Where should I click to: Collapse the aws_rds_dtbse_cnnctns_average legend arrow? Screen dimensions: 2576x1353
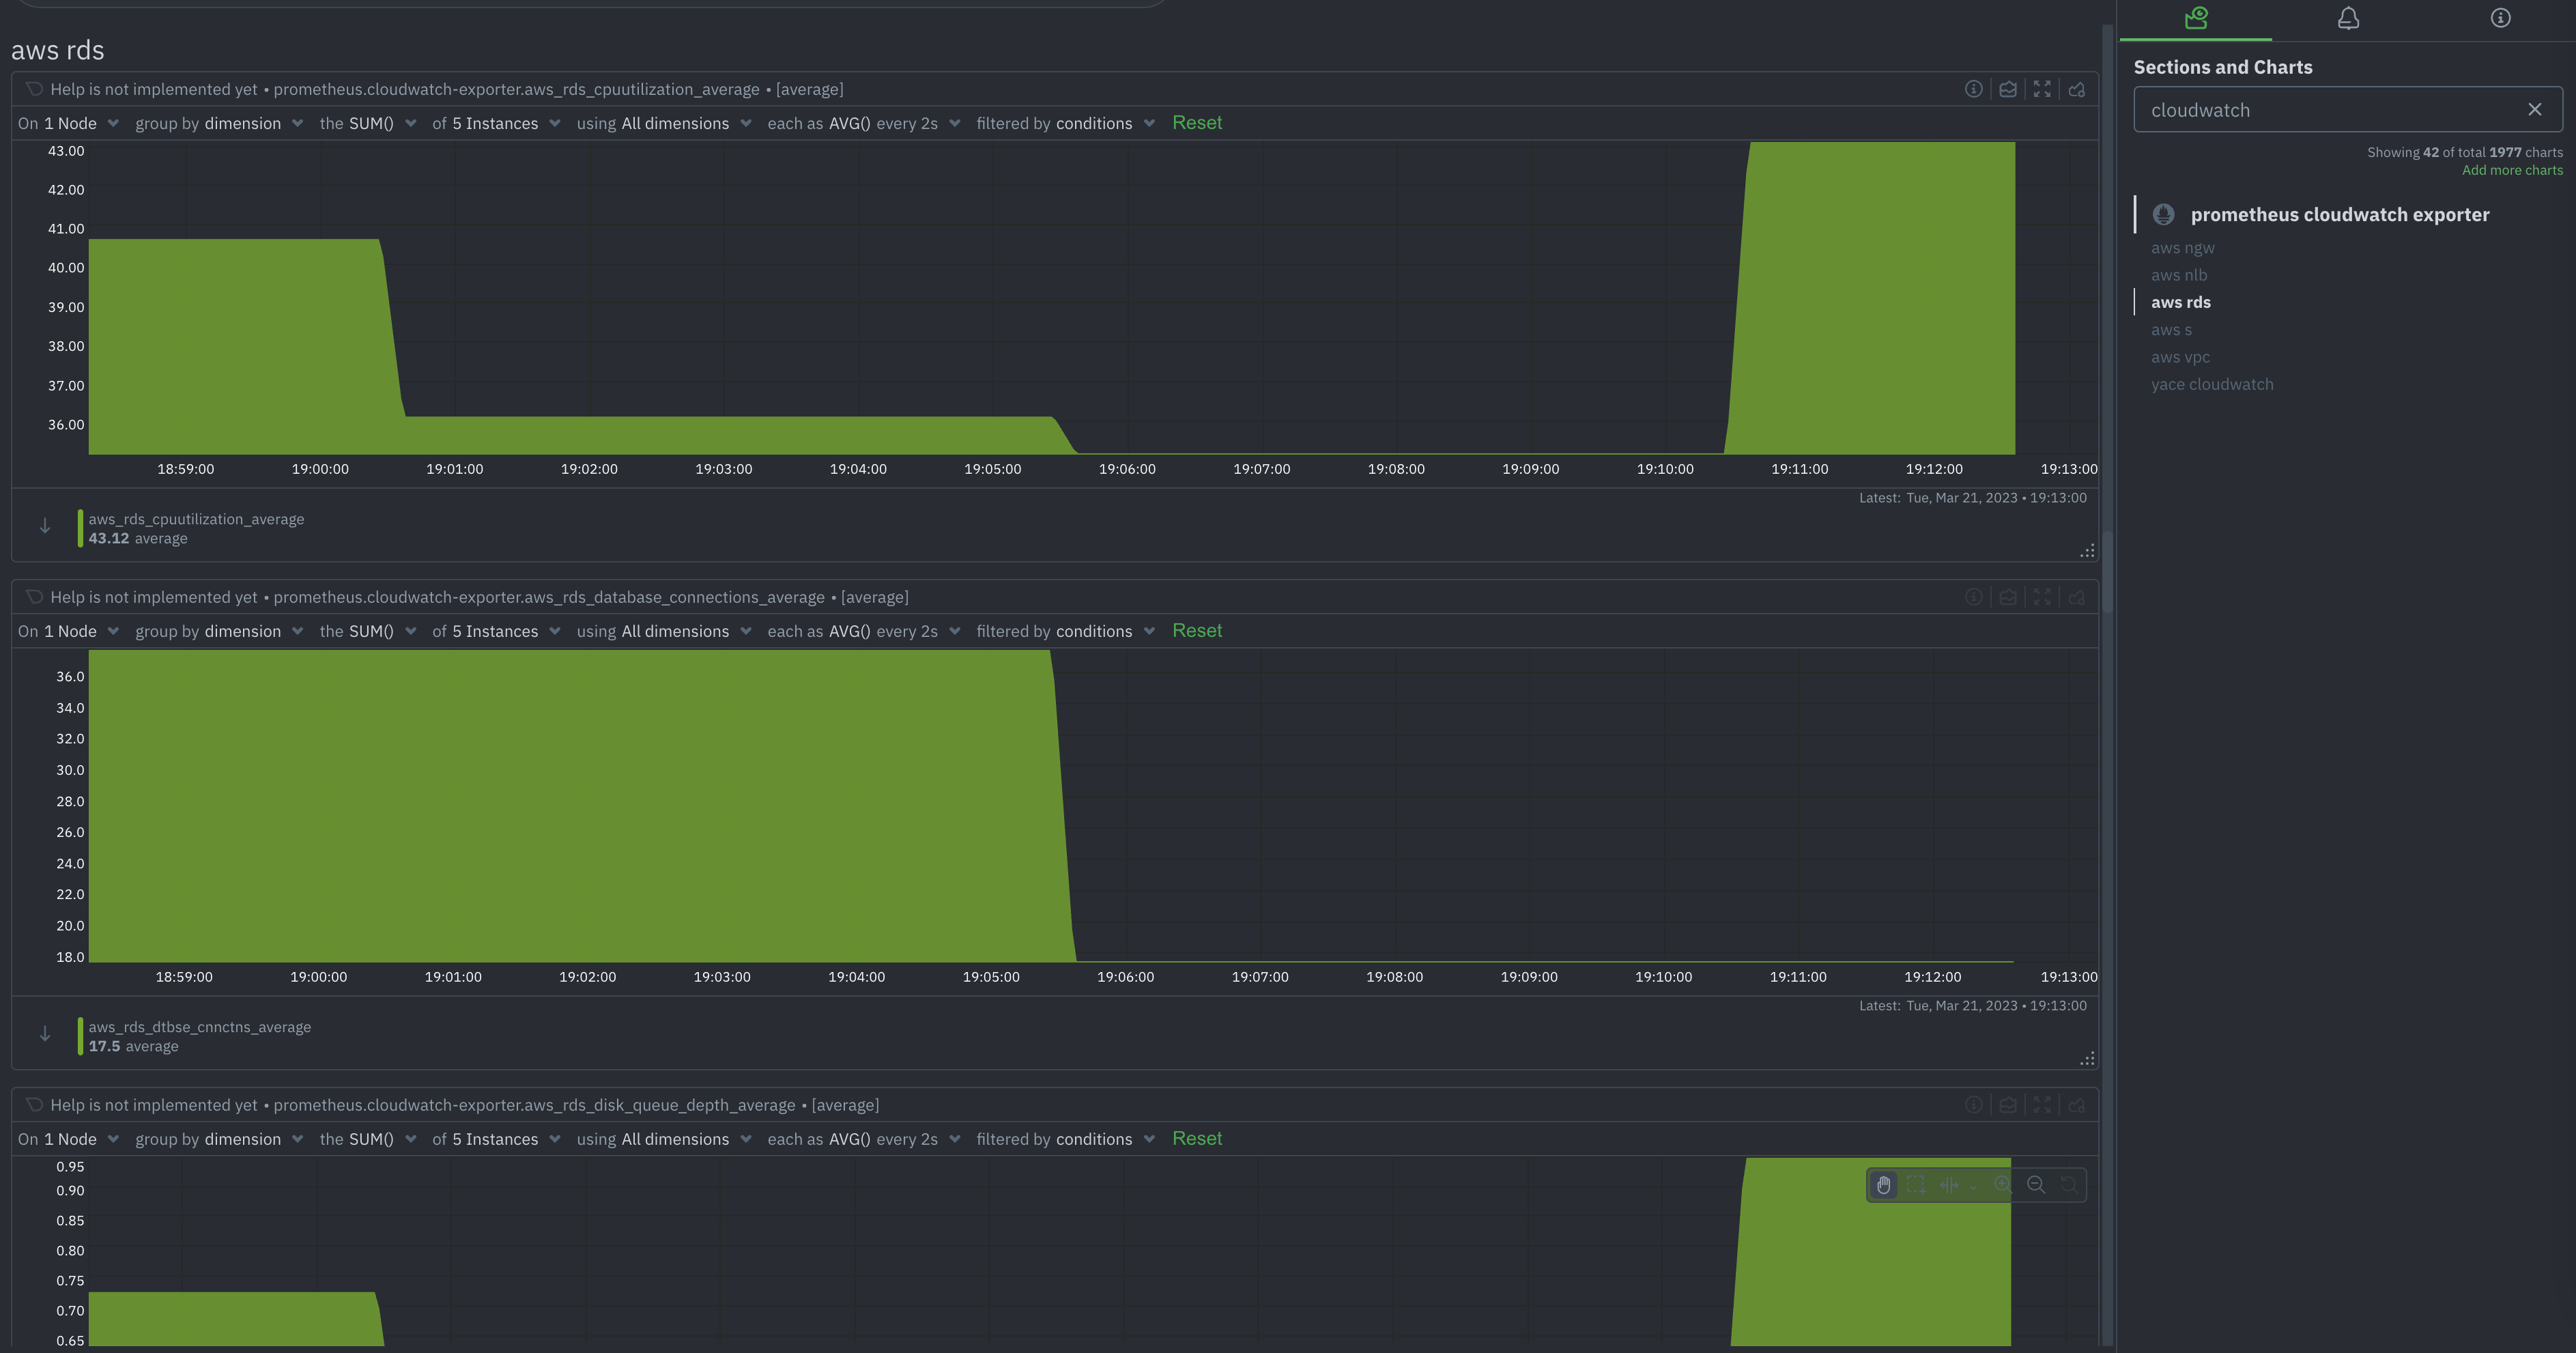(45, 1034)
